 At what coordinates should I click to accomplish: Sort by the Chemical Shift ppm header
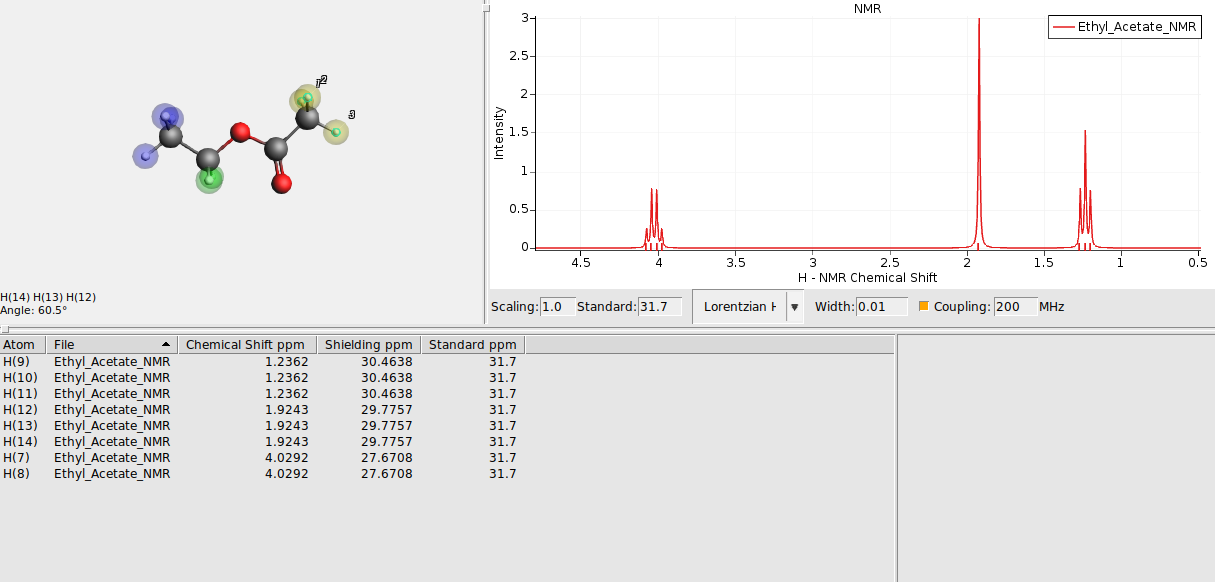pos(246,344)
